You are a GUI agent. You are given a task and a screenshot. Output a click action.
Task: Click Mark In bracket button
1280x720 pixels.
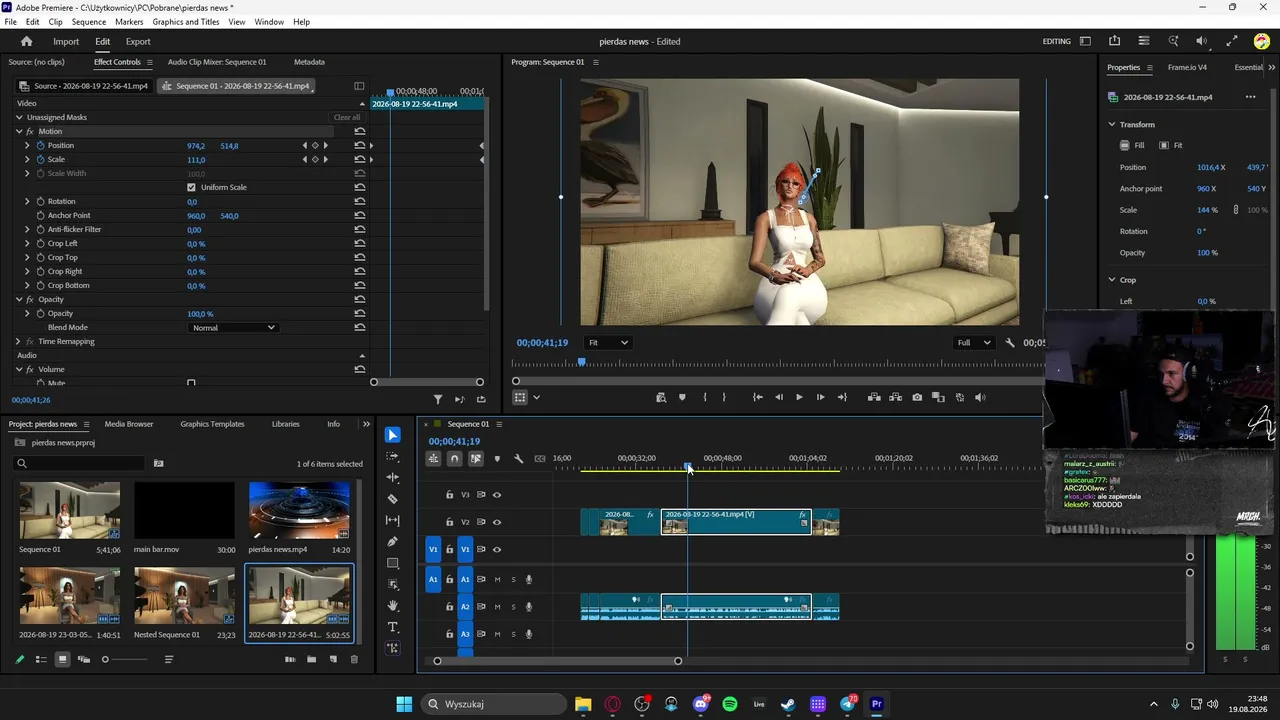coord(705,397)
